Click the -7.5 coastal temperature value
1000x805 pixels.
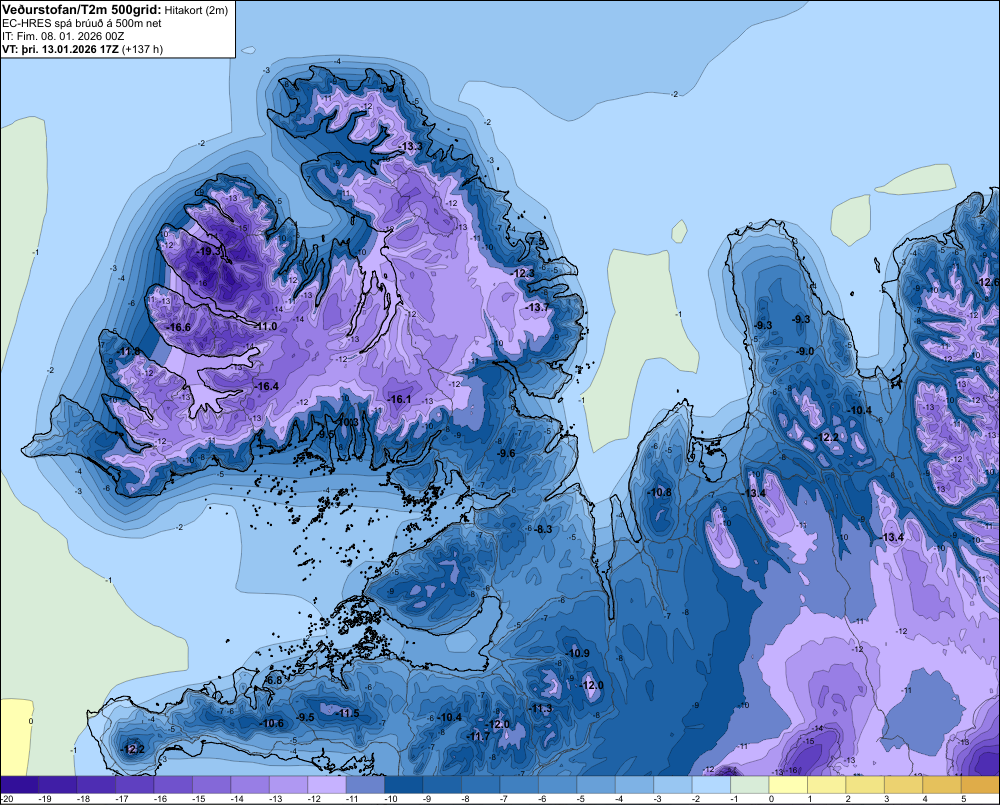pos(536,242)
